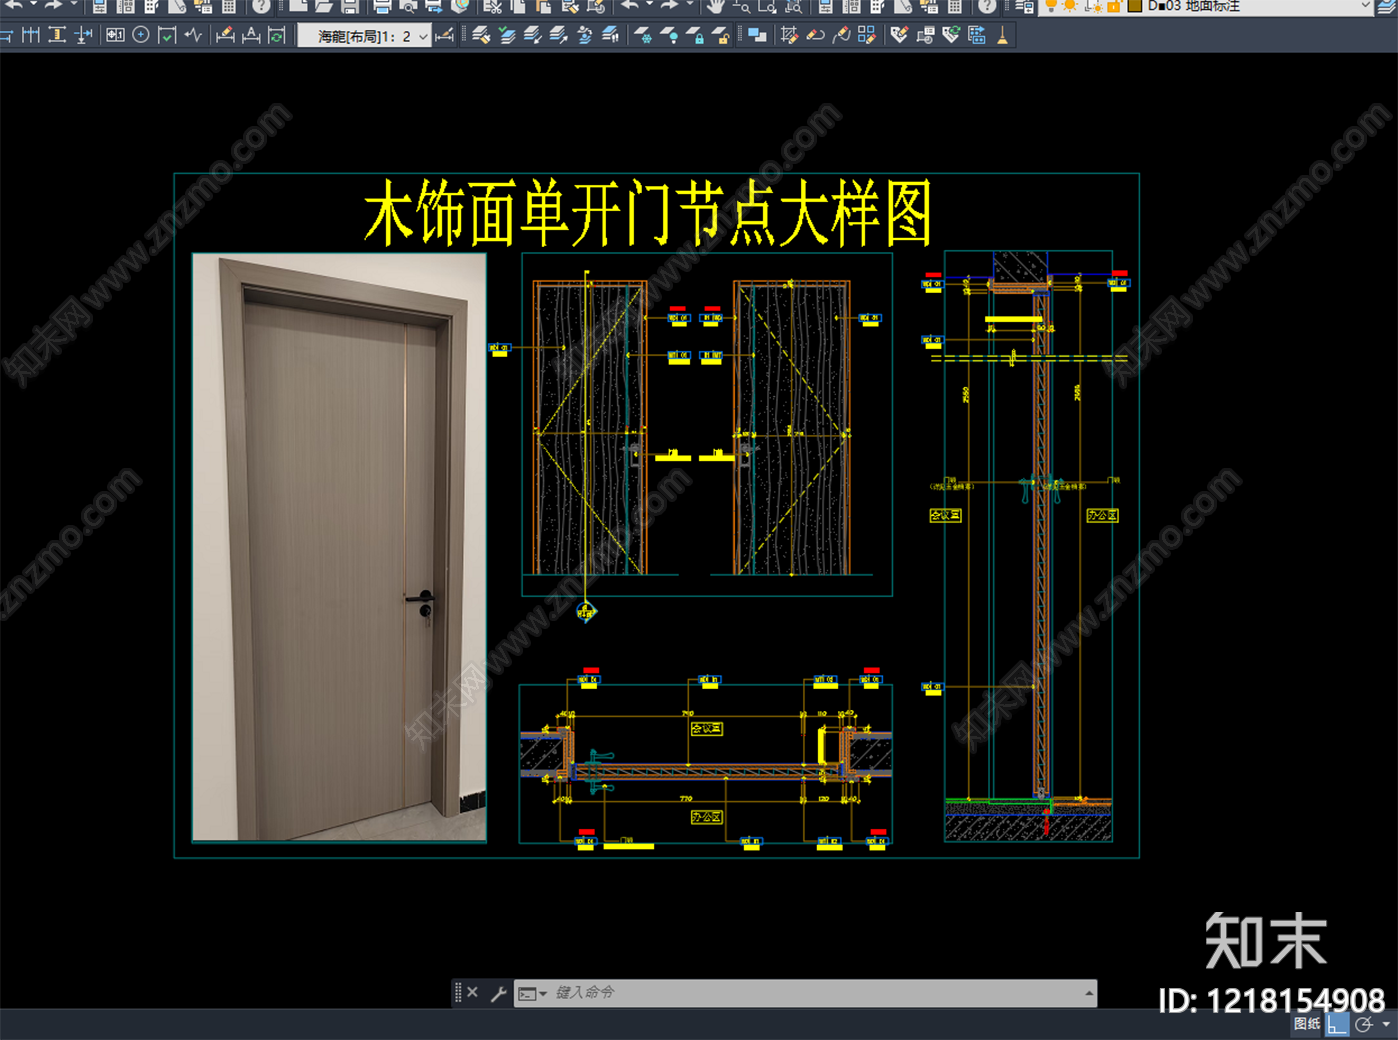Click the Plot printer icon

click(382, 6)
